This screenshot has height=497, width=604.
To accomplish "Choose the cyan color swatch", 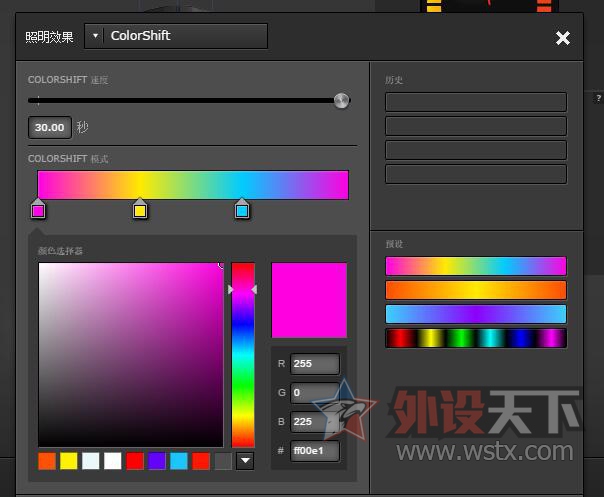I will coord(179,461).
